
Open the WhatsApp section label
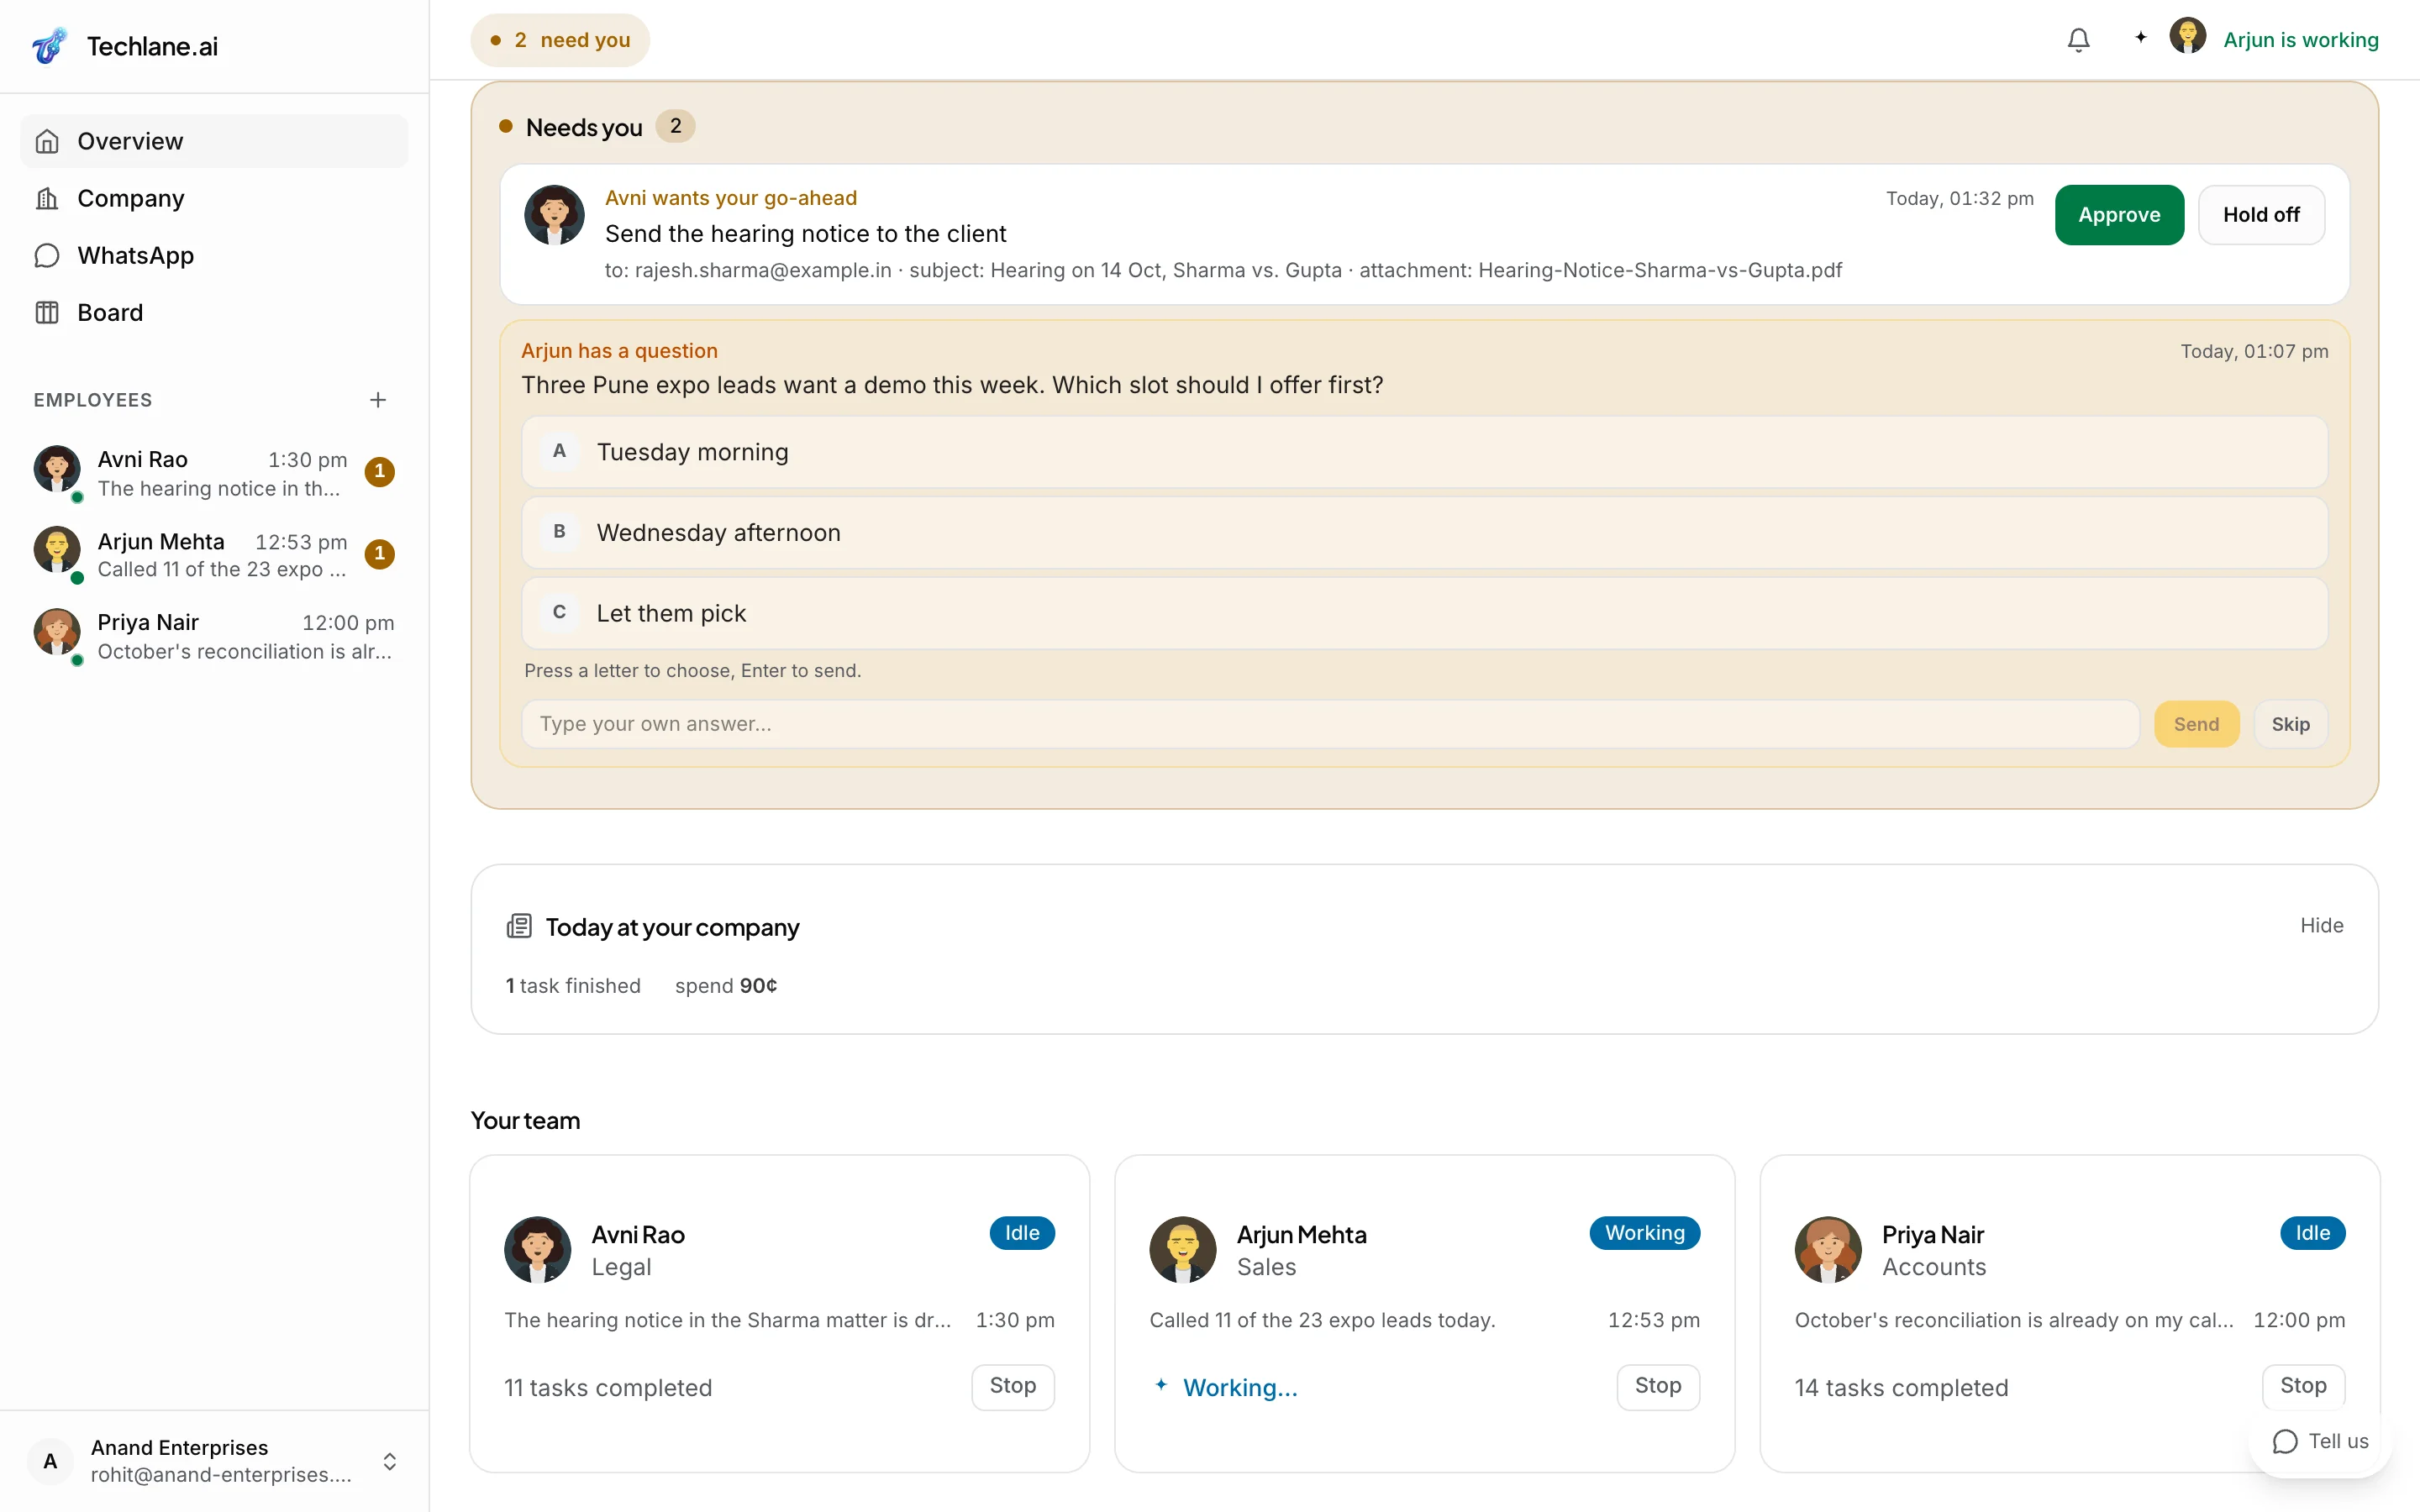(136, 255)
